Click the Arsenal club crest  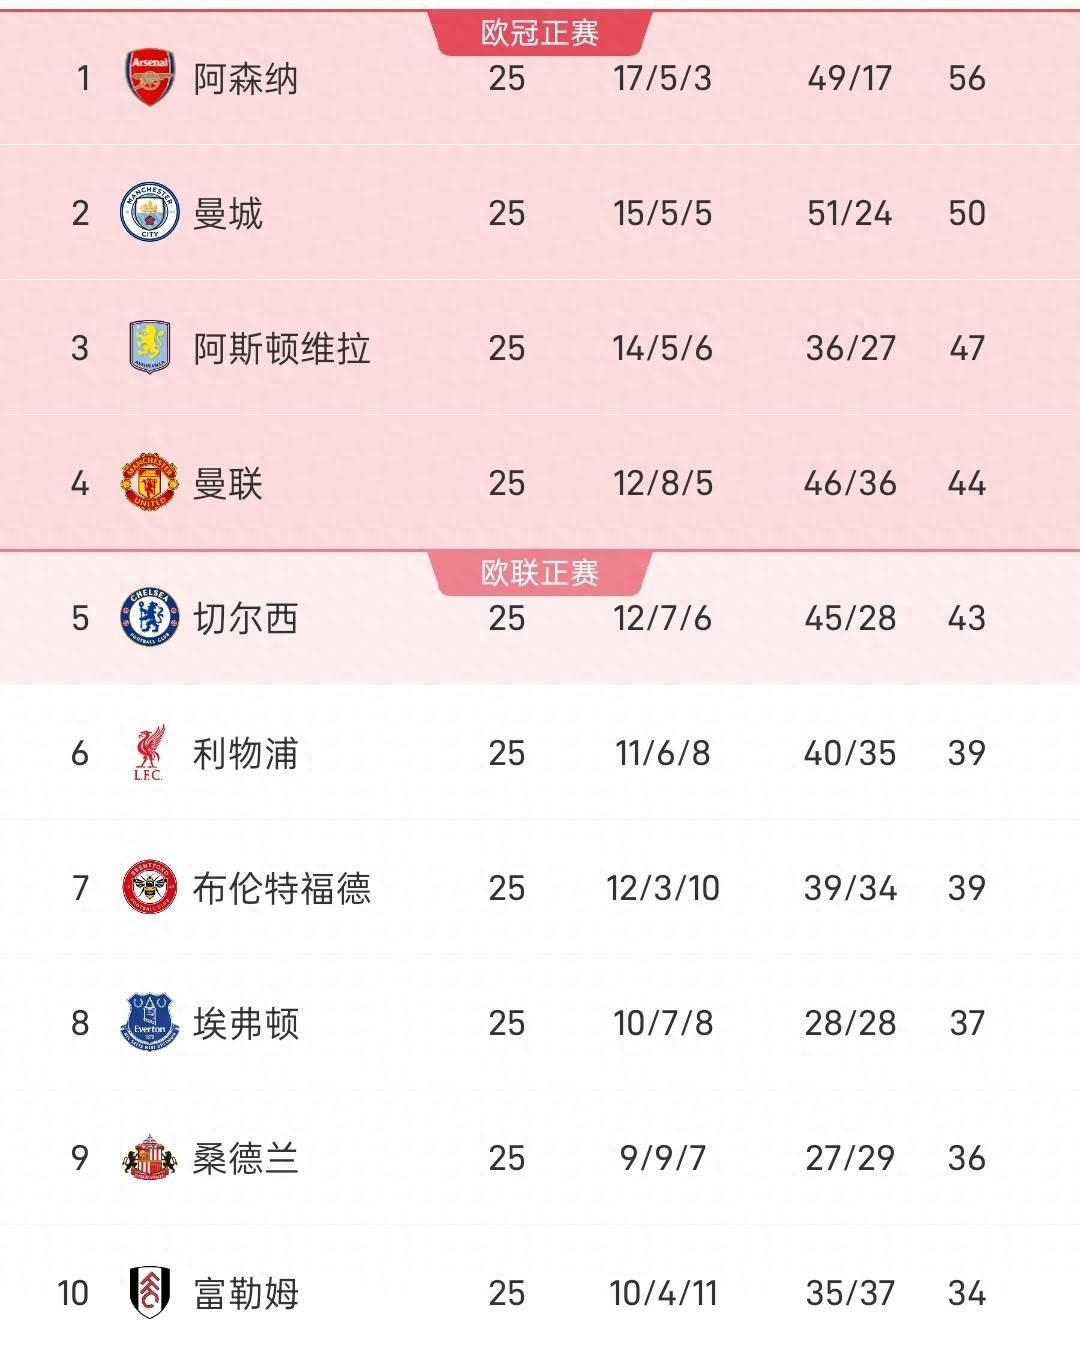[150, 78]
